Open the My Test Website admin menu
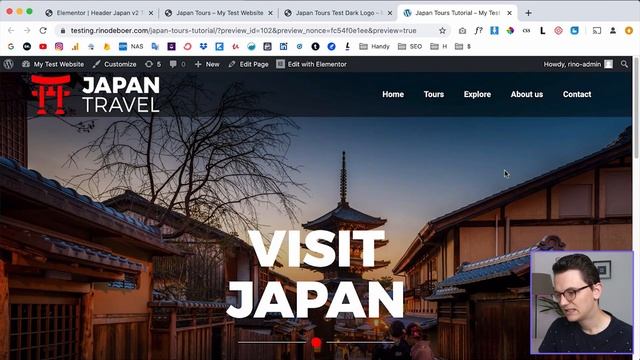 coord(53,64)
